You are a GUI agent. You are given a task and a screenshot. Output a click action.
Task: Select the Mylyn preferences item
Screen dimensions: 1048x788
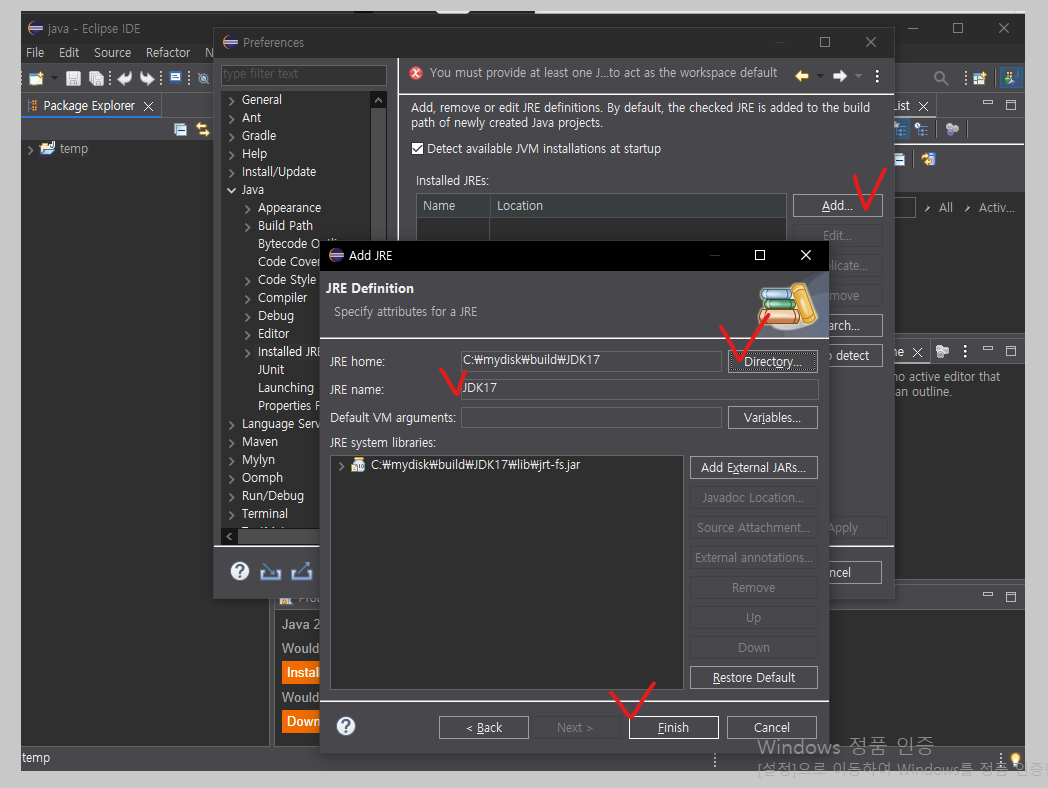click(x=258, y=460)
